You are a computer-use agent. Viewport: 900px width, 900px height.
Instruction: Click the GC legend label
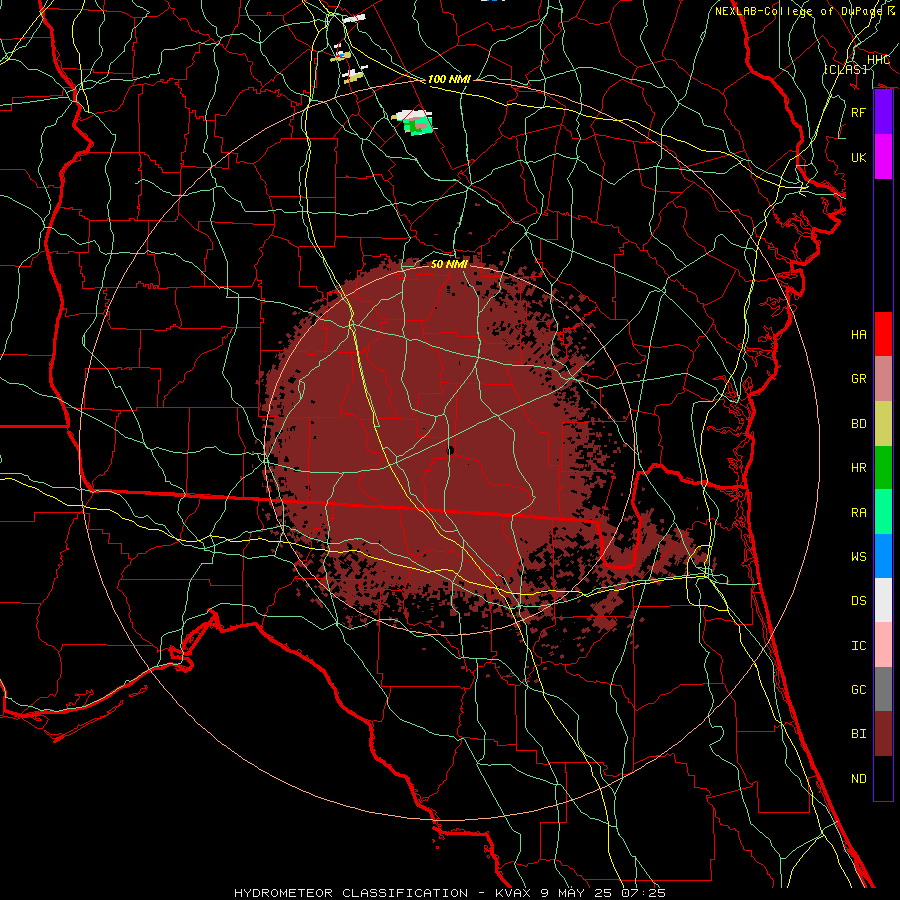[x=859, y=689]
